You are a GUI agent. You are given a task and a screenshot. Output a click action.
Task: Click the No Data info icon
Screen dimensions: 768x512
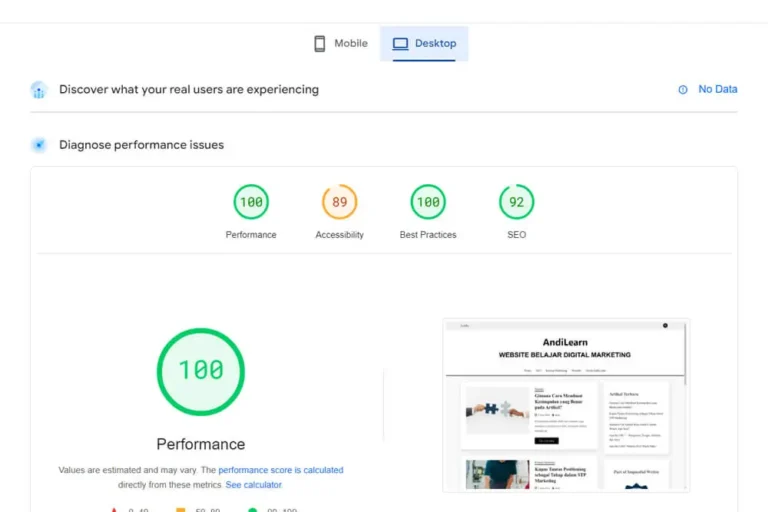tap(683, 90)
